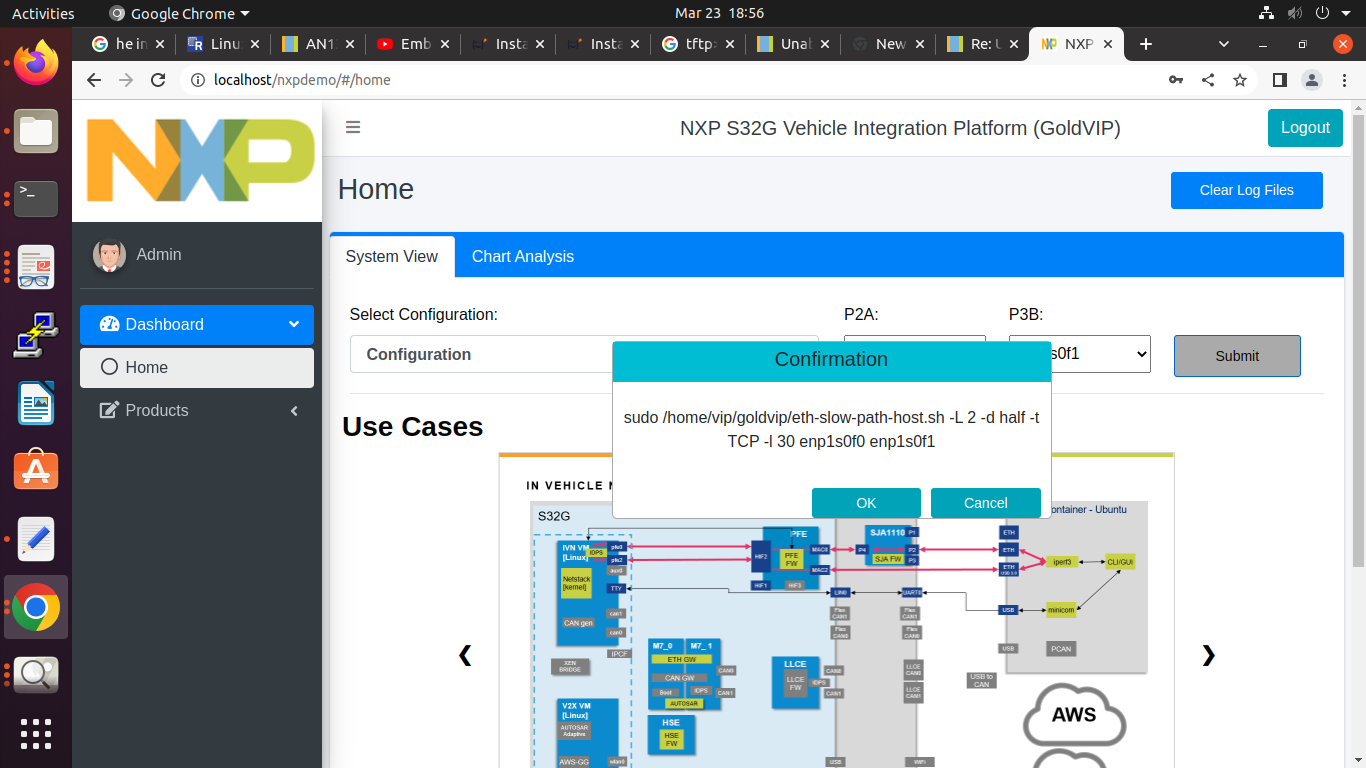The height and width of the screenshot is (768, 1366).
Task: Open the text editor dock icon
Action: [x=36, y=539]
